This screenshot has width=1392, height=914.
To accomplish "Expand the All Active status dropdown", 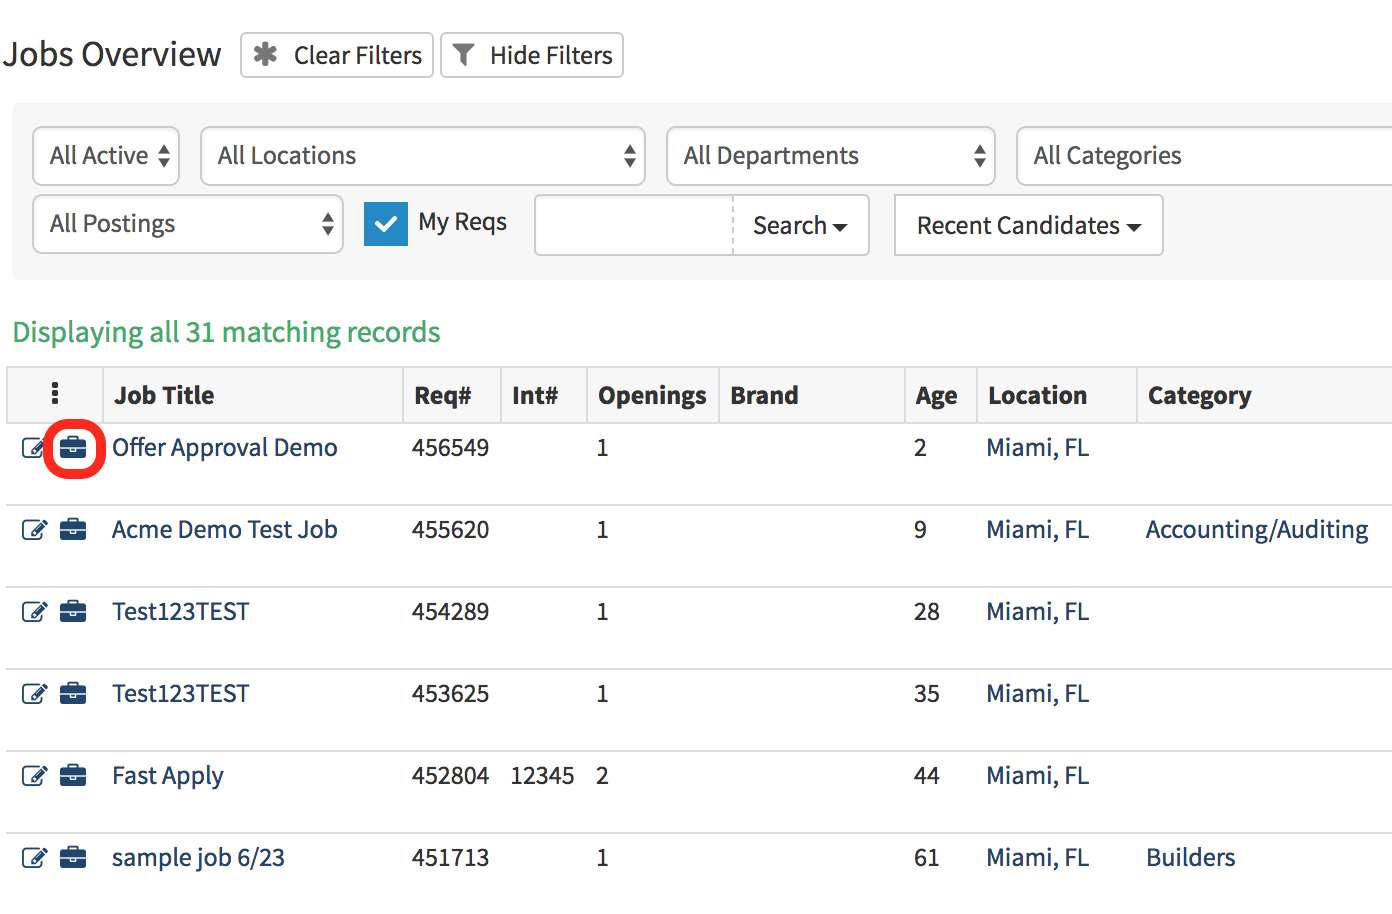I will coord(105,155).
